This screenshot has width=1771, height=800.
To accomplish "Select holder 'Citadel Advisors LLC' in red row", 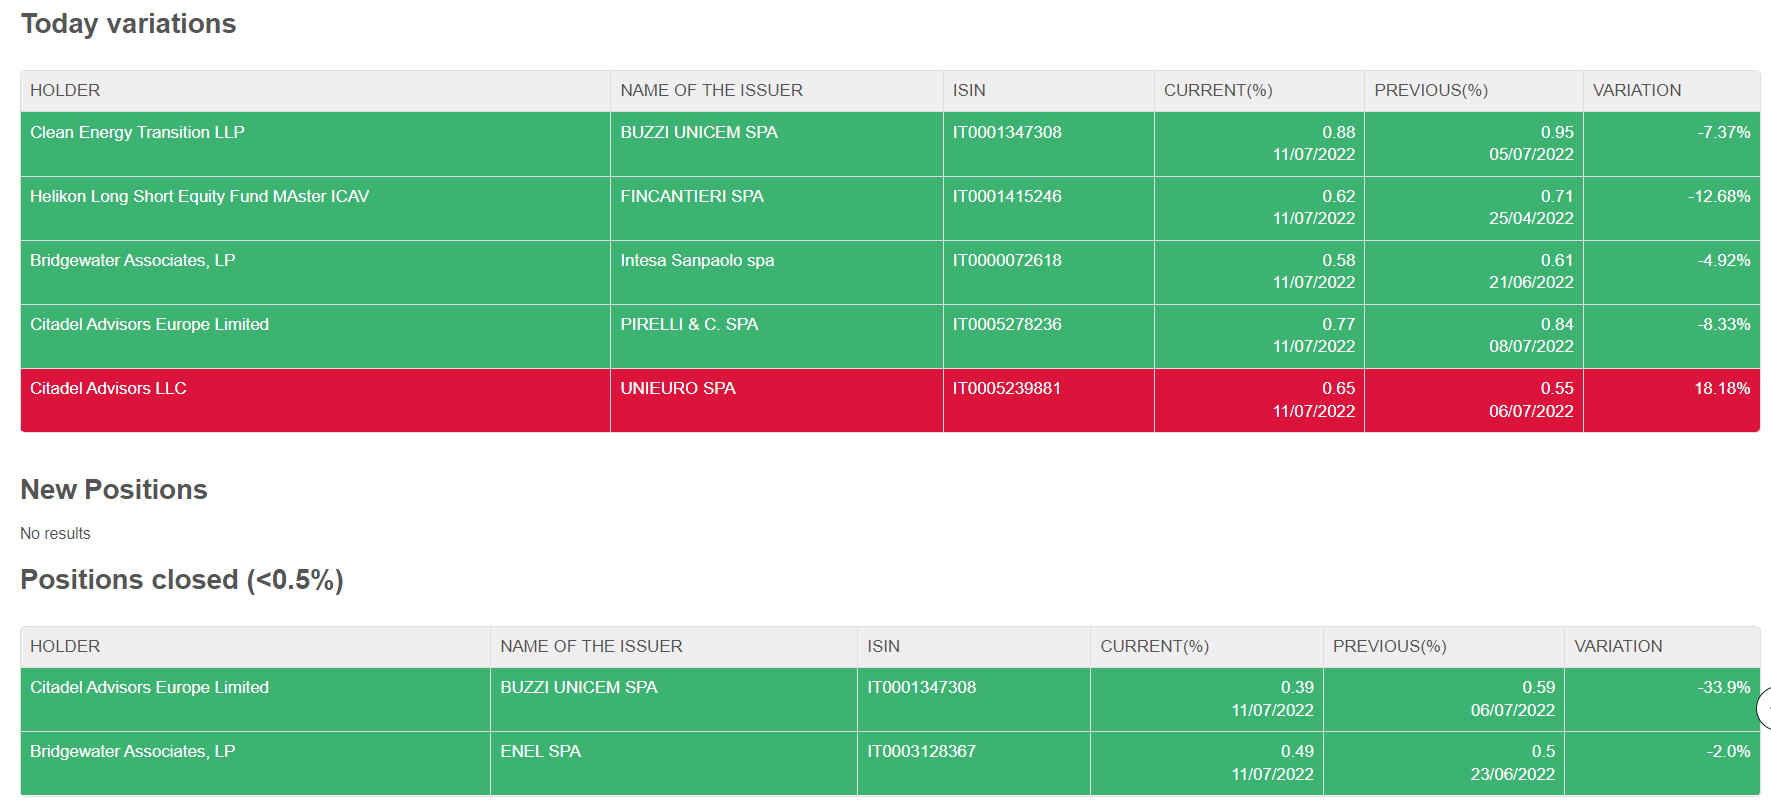I will 108,388.
